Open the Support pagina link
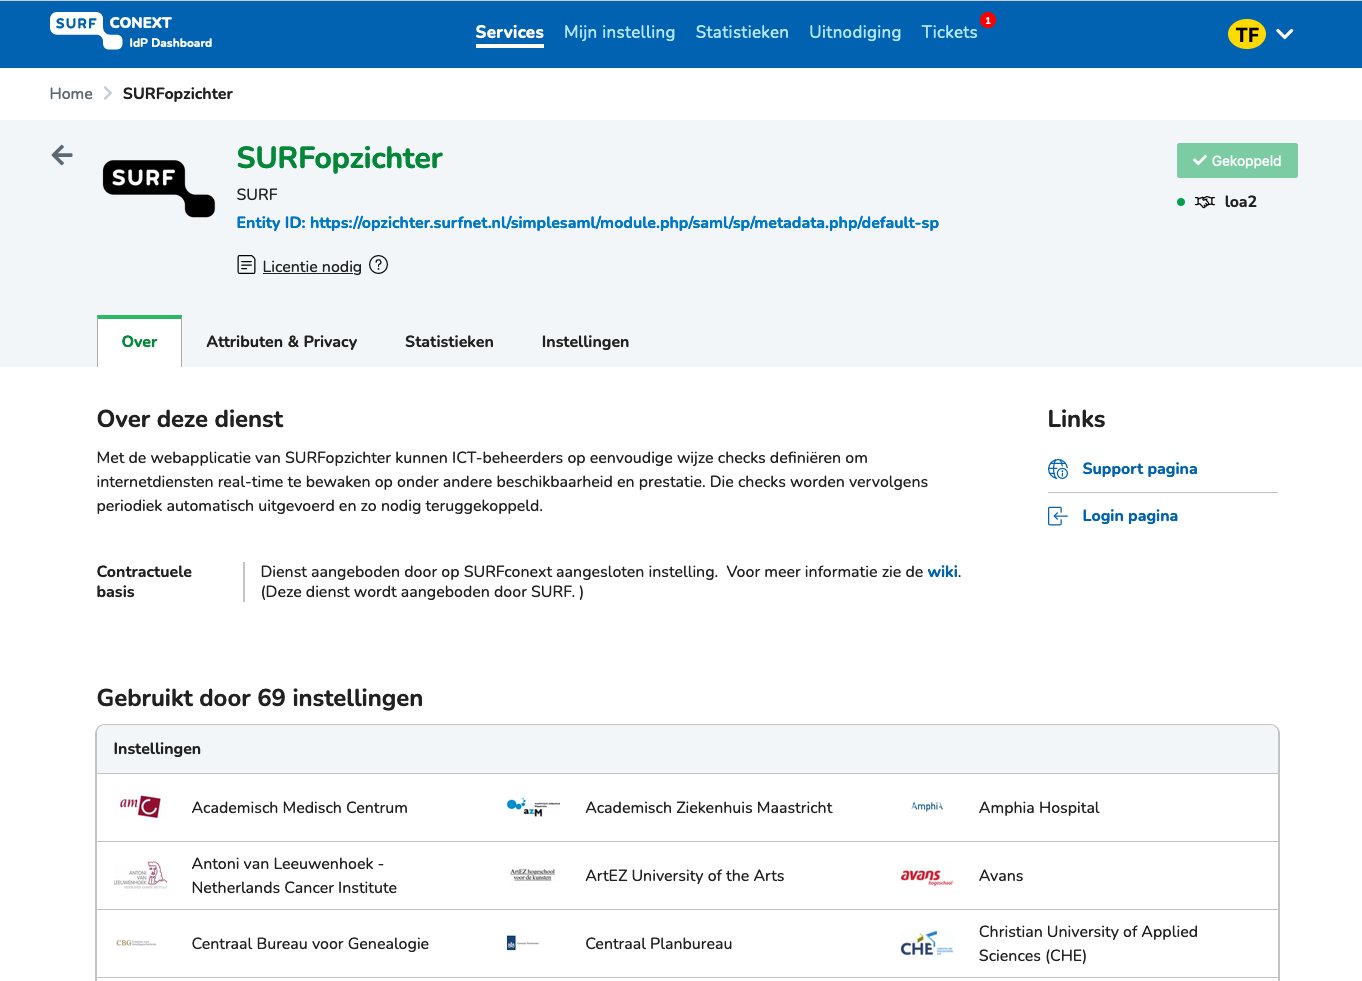The width and height of the screenshot is (1362, 981). click(x=1139, y=469)
